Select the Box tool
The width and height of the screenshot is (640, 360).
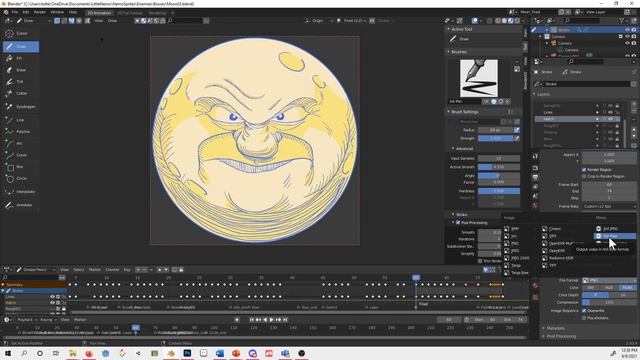pyautogui.click(x=20, y=167)
